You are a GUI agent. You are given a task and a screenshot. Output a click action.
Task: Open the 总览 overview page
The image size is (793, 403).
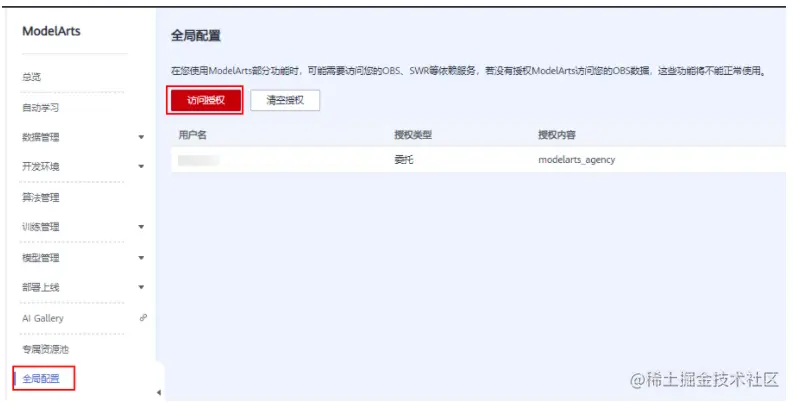(31, 77)
